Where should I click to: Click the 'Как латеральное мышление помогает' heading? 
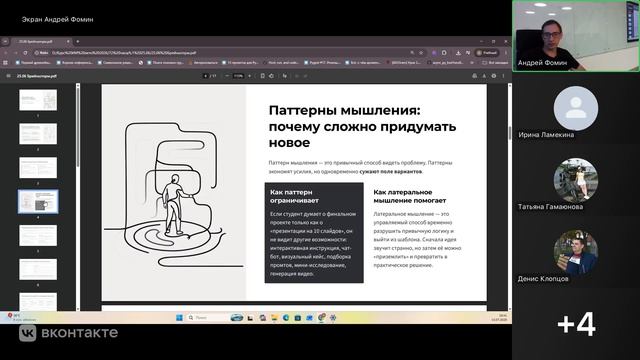point(409,196)
